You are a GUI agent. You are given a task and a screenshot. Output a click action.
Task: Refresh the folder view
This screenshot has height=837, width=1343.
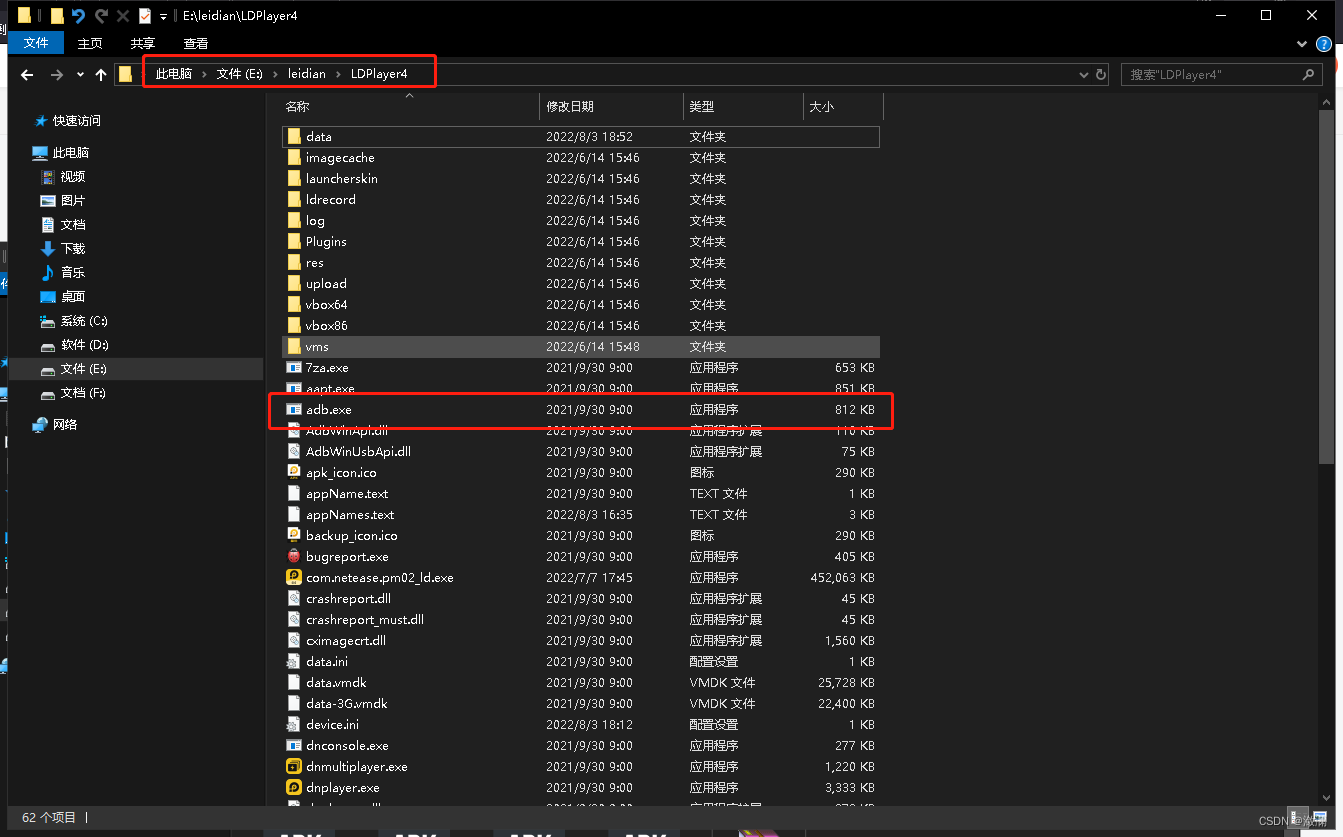coord(1101,75)
